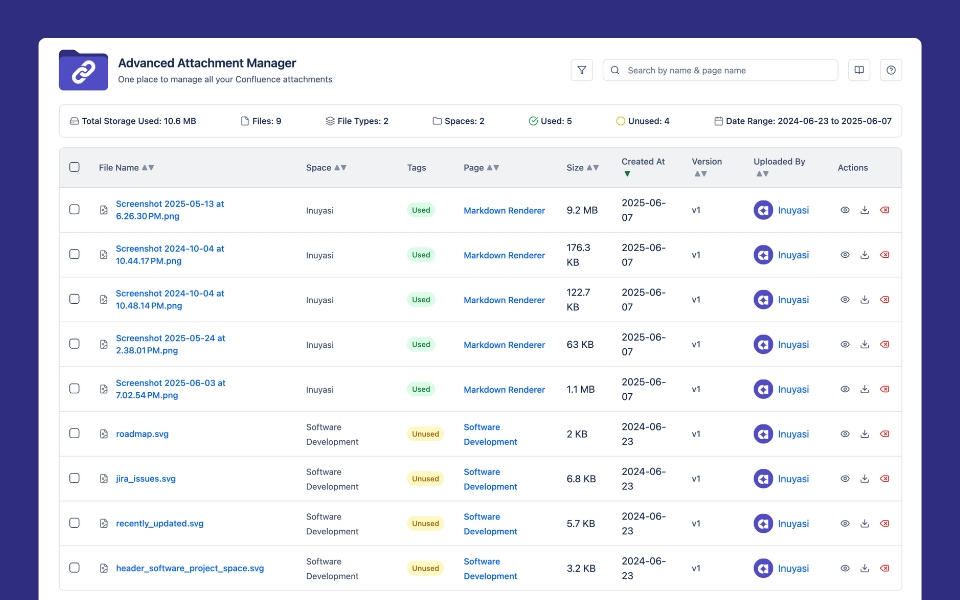
Task: Open recently_updated.svg file link
Action: (159, 523)
